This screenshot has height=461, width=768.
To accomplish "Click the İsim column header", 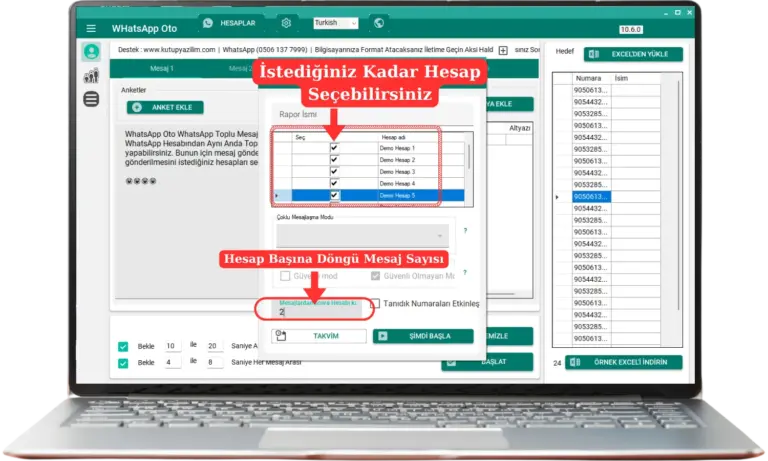I will 635,78.
